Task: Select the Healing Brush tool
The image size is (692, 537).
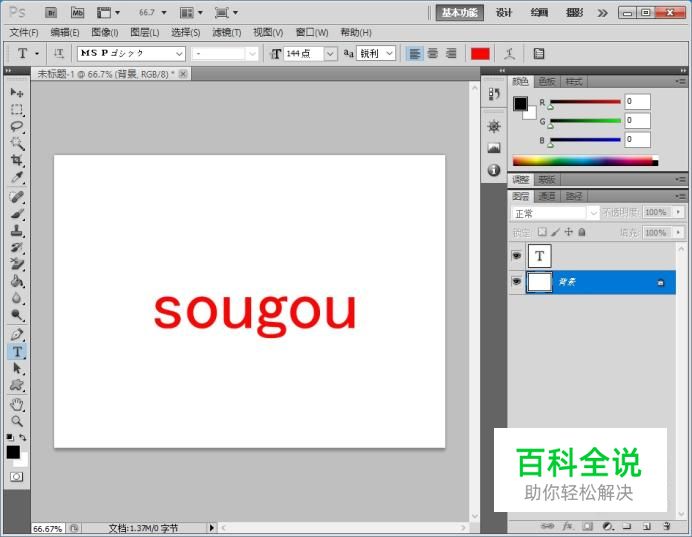Action: click(17, 197)
